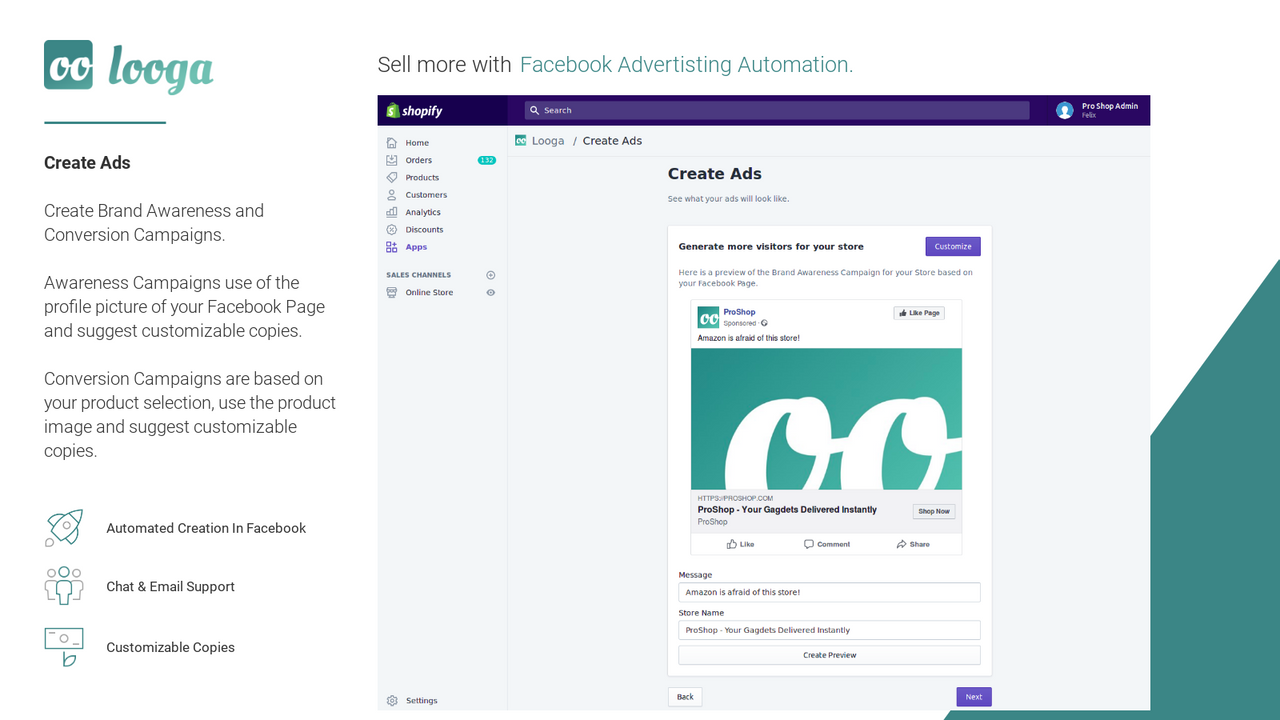Open the Home page icon in the sidebar
This screenshot has height=720, width=1280.
tap(392, 143)
